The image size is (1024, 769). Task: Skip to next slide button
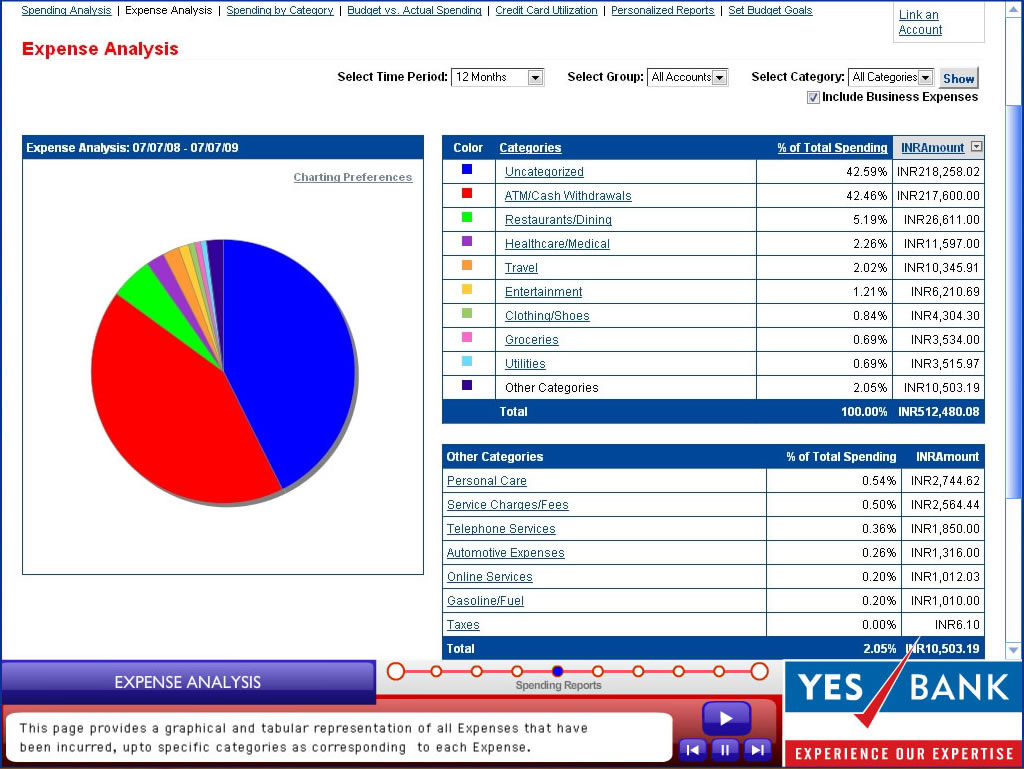coord(758,749)
